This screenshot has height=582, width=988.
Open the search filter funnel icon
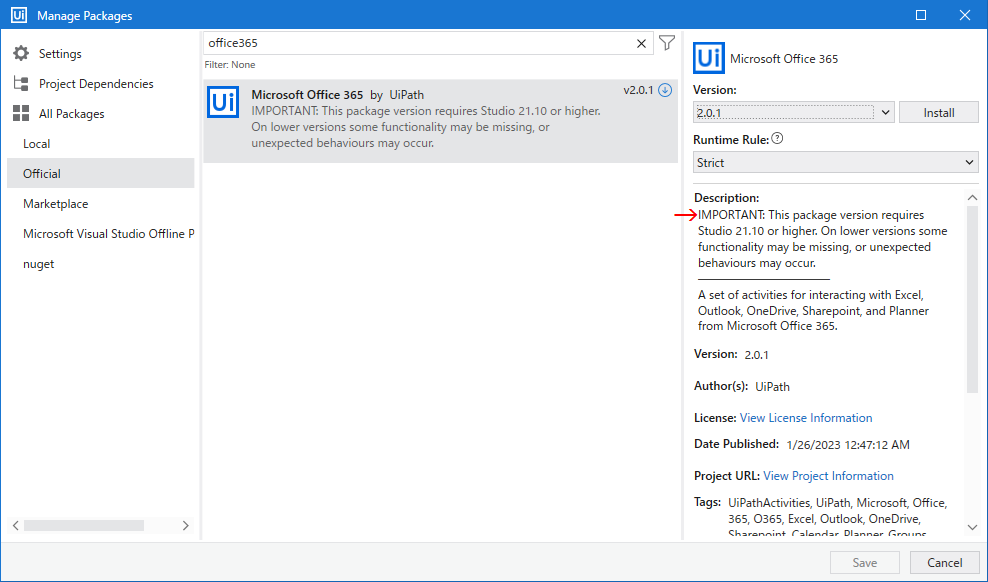pyautogui.click(x=667, y=43)
